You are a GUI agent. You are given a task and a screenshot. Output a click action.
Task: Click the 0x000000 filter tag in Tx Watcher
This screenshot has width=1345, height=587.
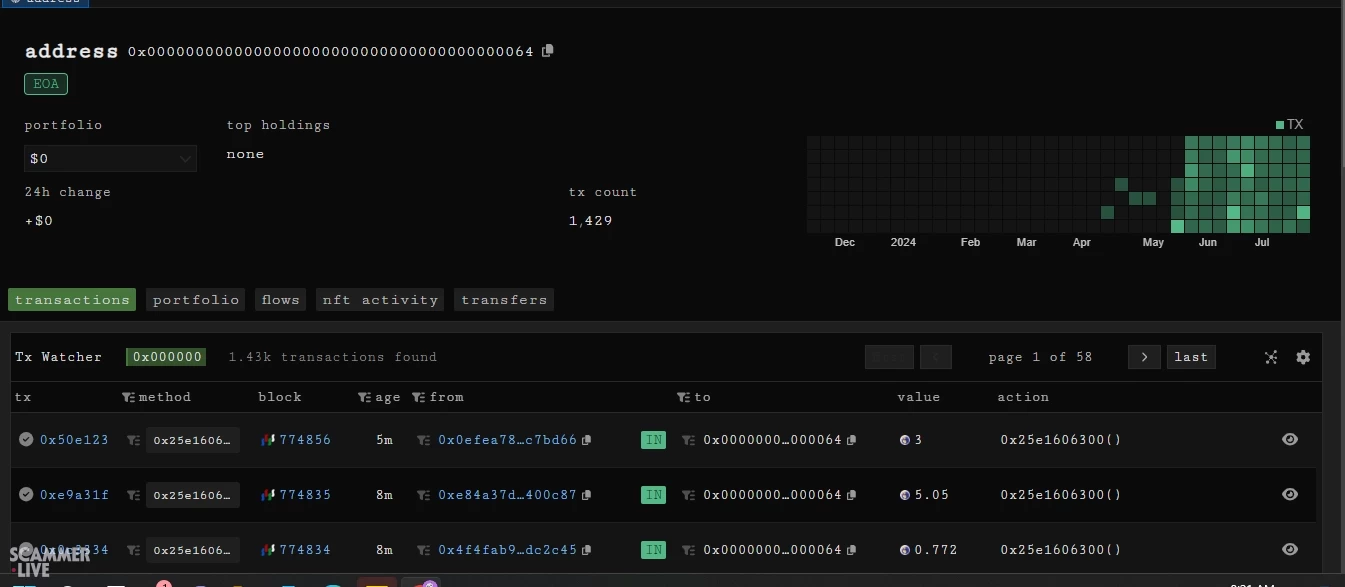click(166, 357)
